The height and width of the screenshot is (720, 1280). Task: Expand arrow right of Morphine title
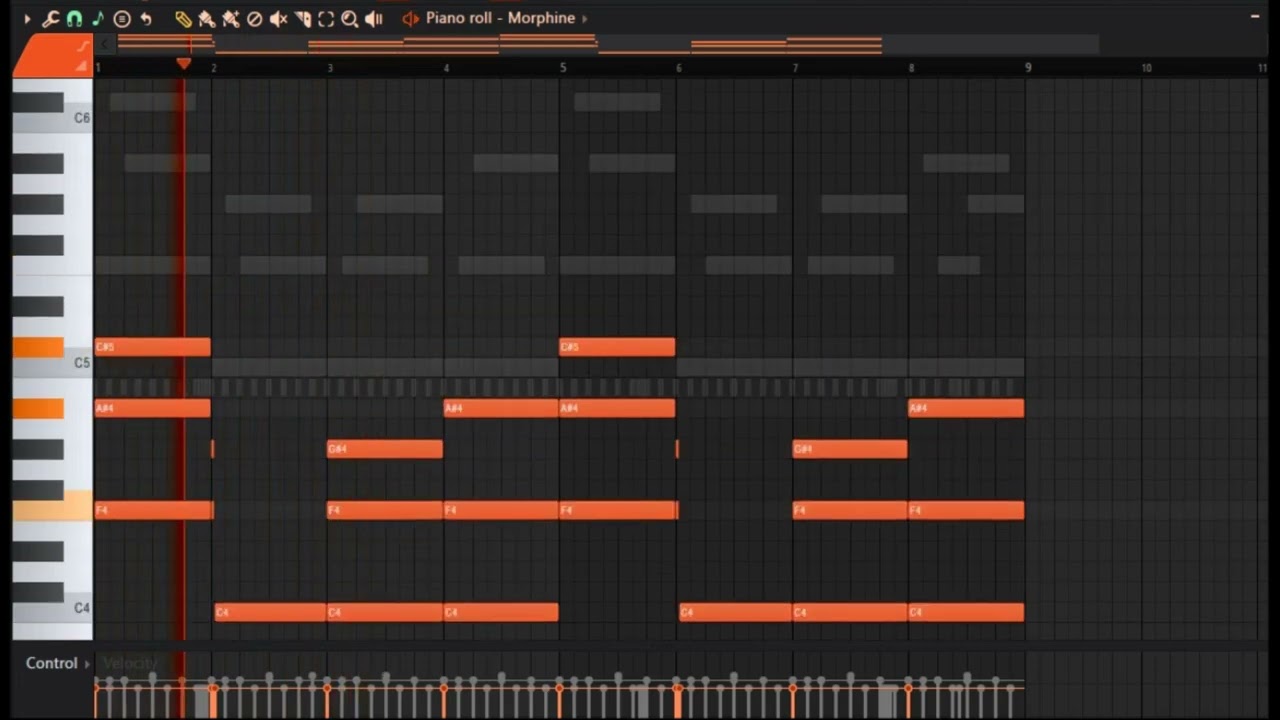585,18
